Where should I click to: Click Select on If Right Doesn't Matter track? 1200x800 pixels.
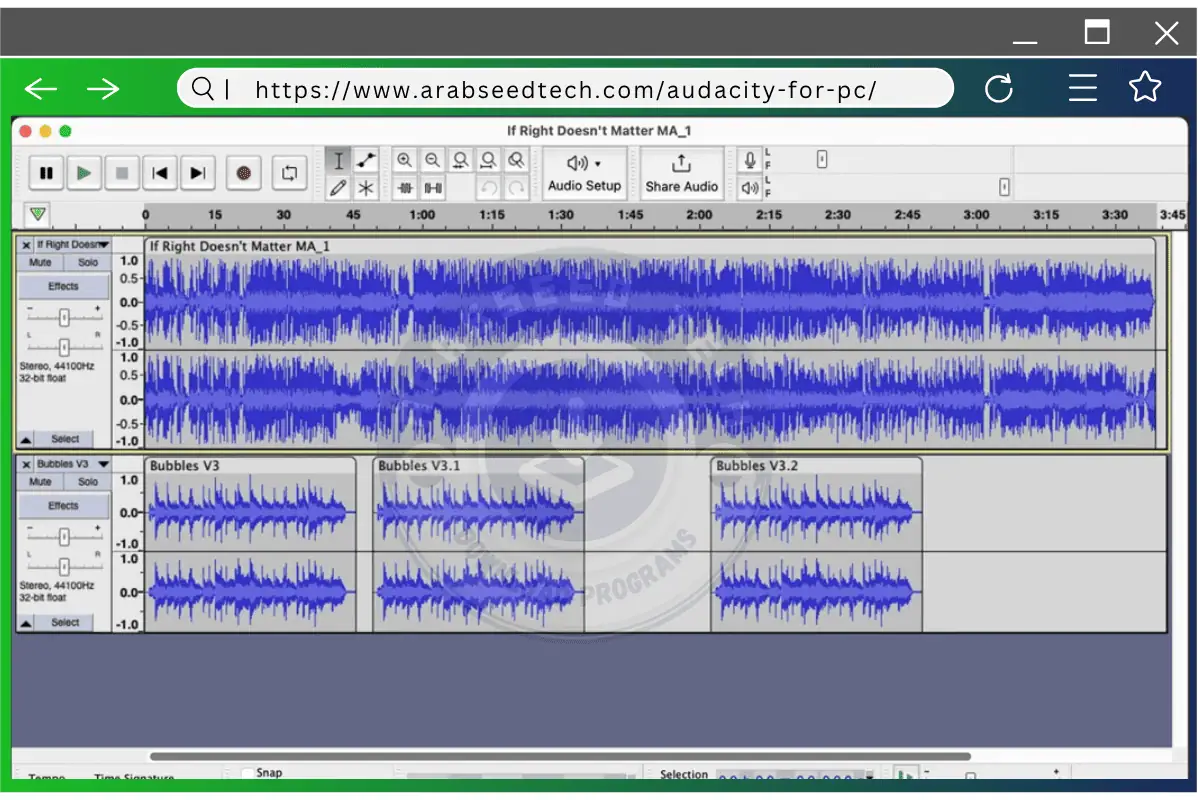(65, 439)
